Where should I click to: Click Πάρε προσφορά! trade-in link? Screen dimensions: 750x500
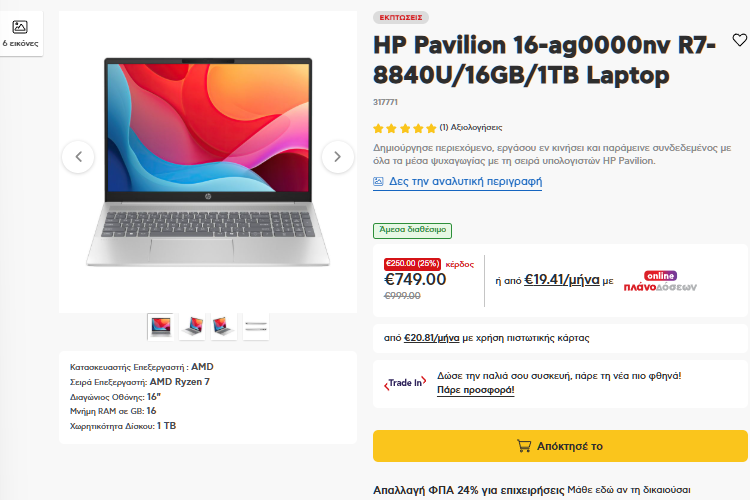(475, 390)
